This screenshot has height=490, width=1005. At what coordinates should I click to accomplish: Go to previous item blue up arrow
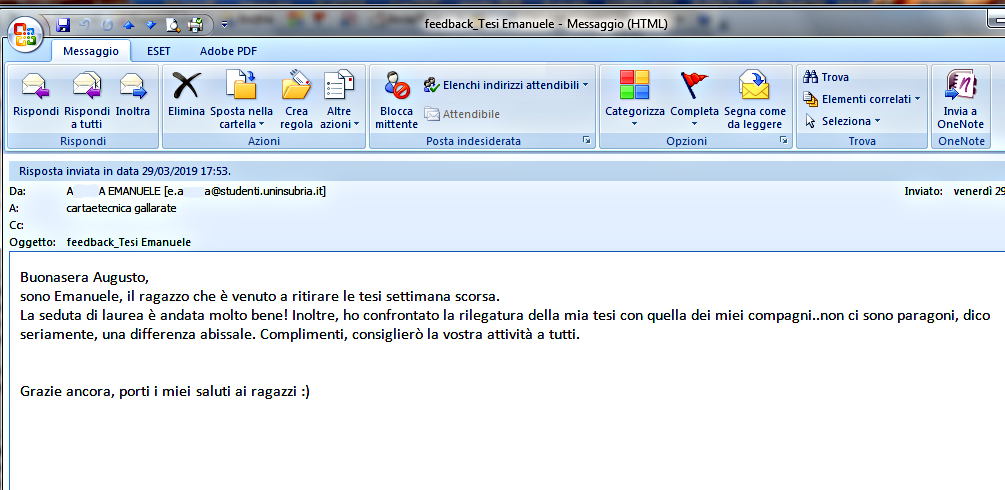pyautogui.click(x=129, y=25)
